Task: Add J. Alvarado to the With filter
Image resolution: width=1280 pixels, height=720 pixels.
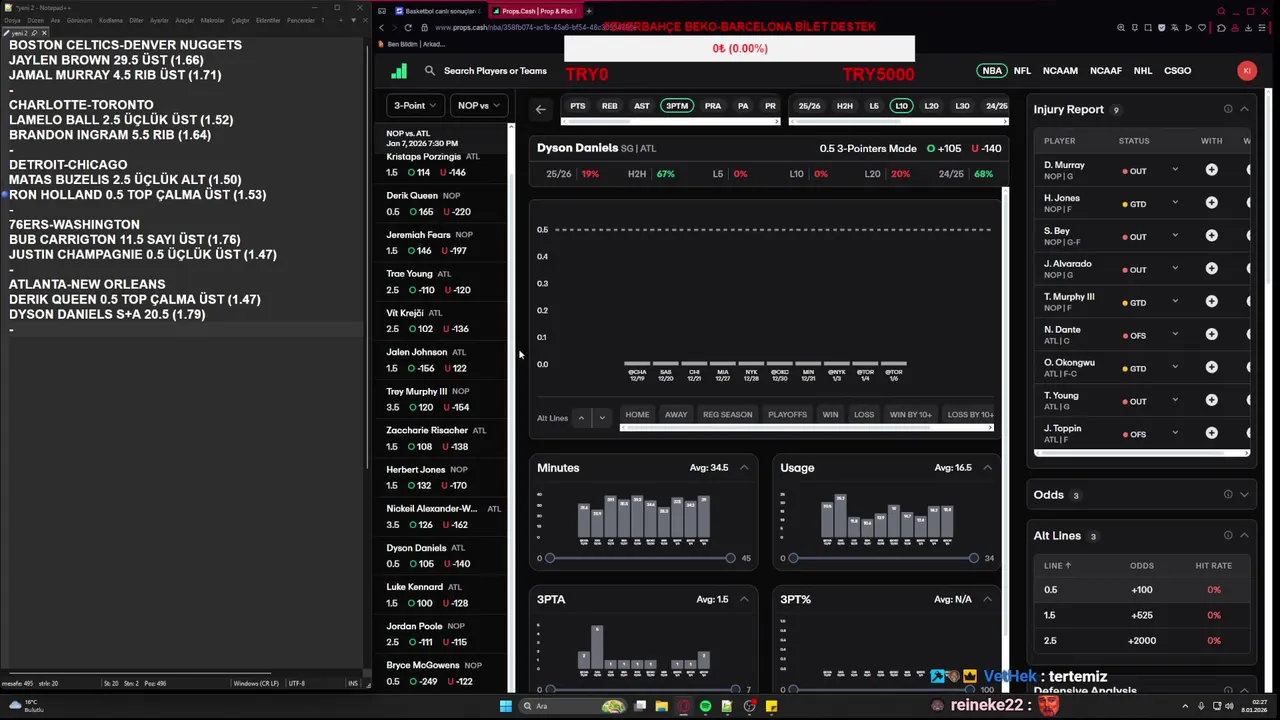Action: (1211, 269)
